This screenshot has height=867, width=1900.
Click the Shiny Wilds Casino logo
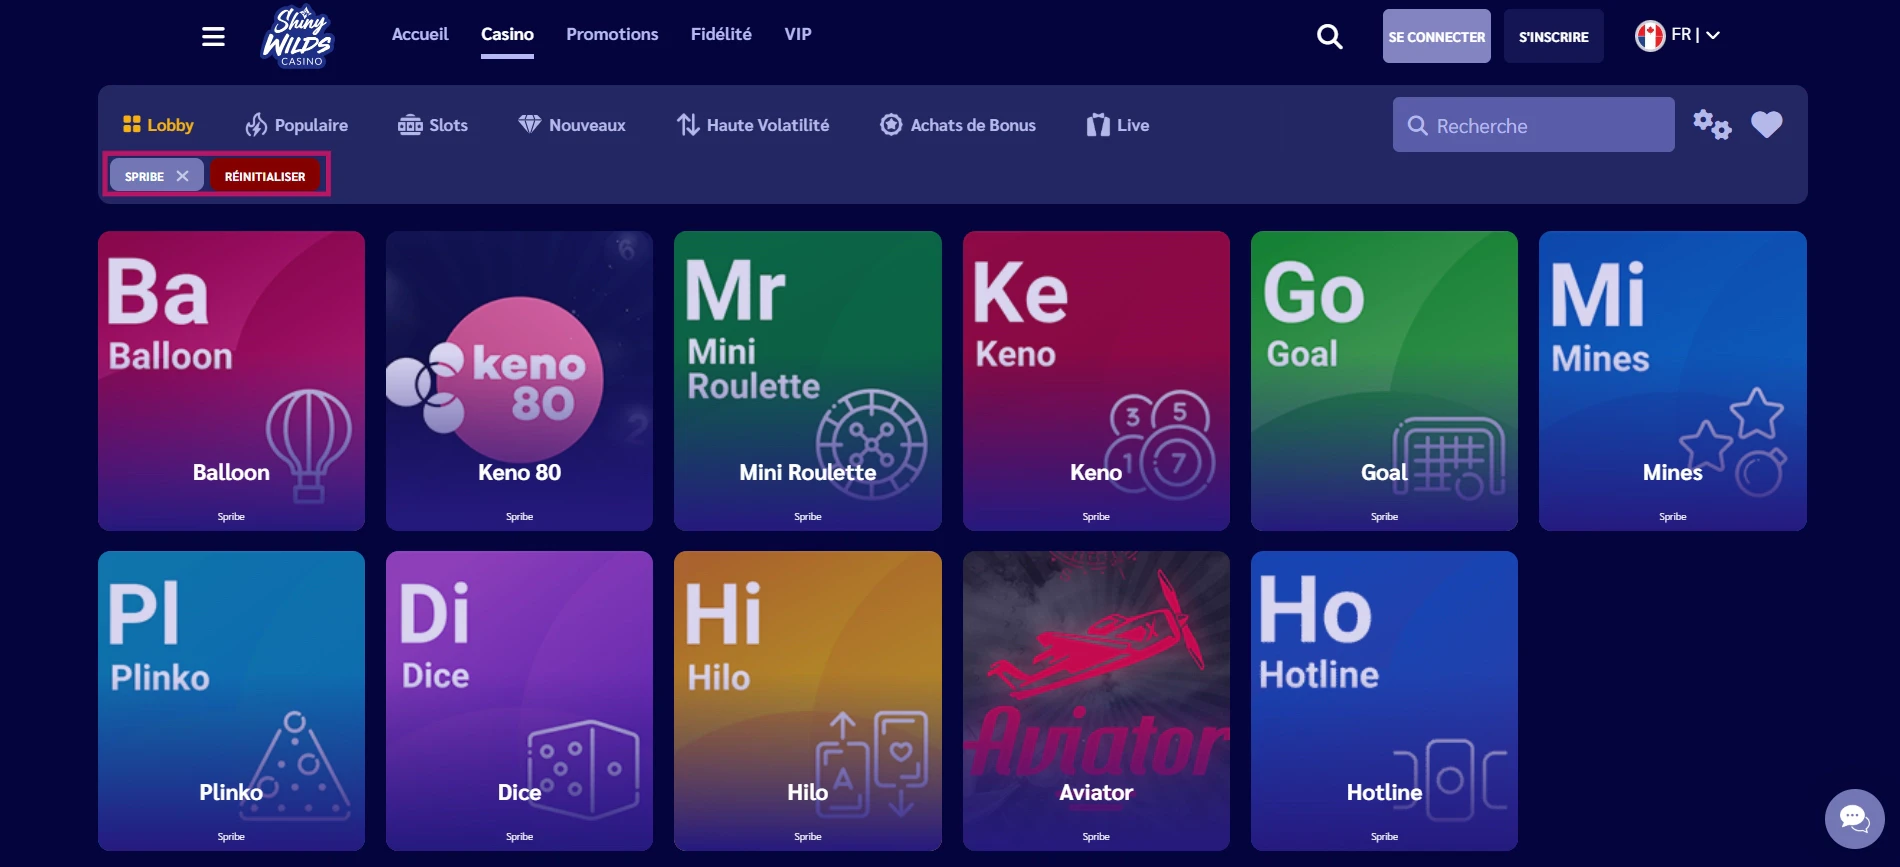pos(297,37)
